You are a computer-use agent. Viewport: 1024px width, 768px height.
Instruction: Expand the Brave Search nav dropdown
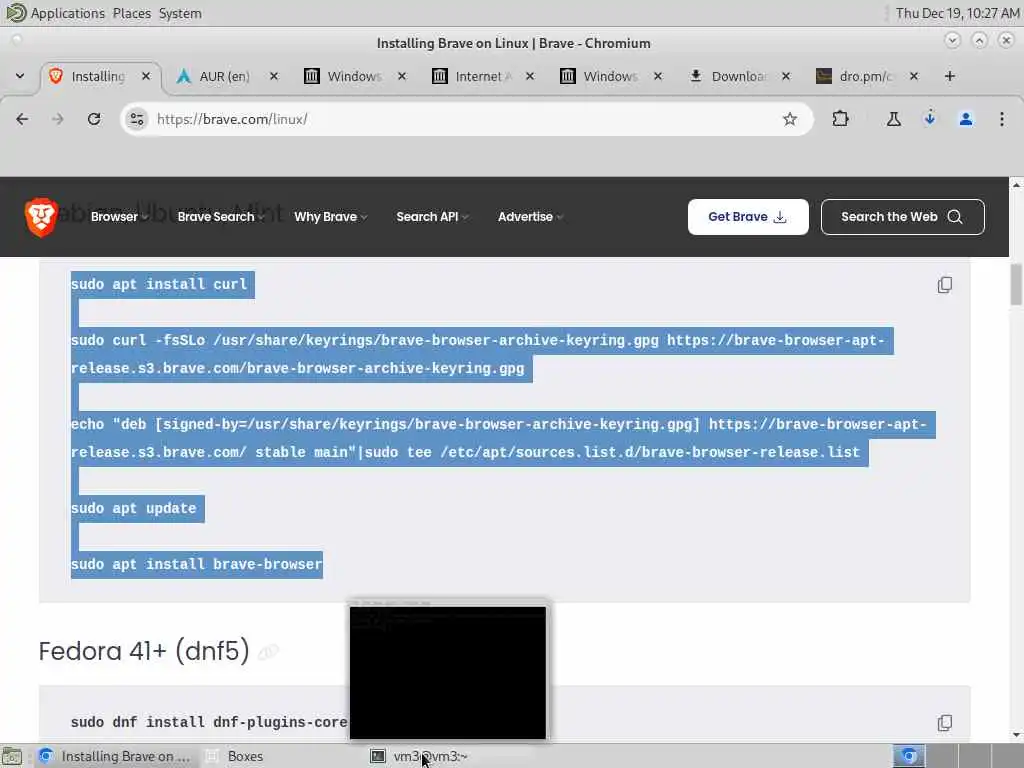coord(220,217)
